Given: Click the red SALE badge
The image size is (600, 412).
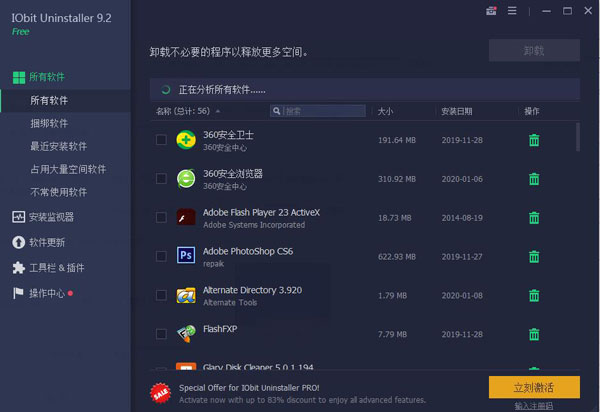Looking at the screenshot, I should pyautogui.click(x=161, y=393).
